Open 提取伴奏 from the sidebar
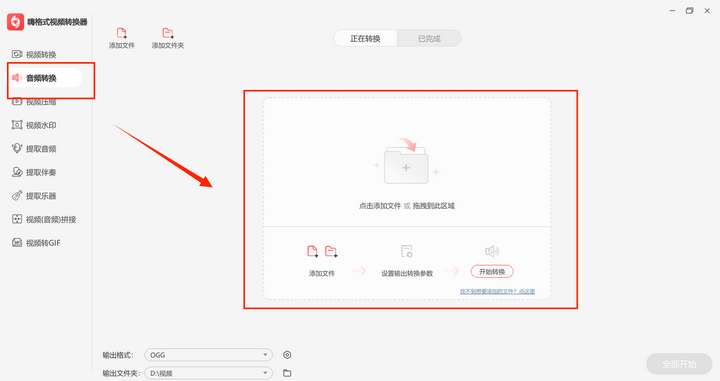The width and height of the screenshot is (720, 381). tap(34, 173)
